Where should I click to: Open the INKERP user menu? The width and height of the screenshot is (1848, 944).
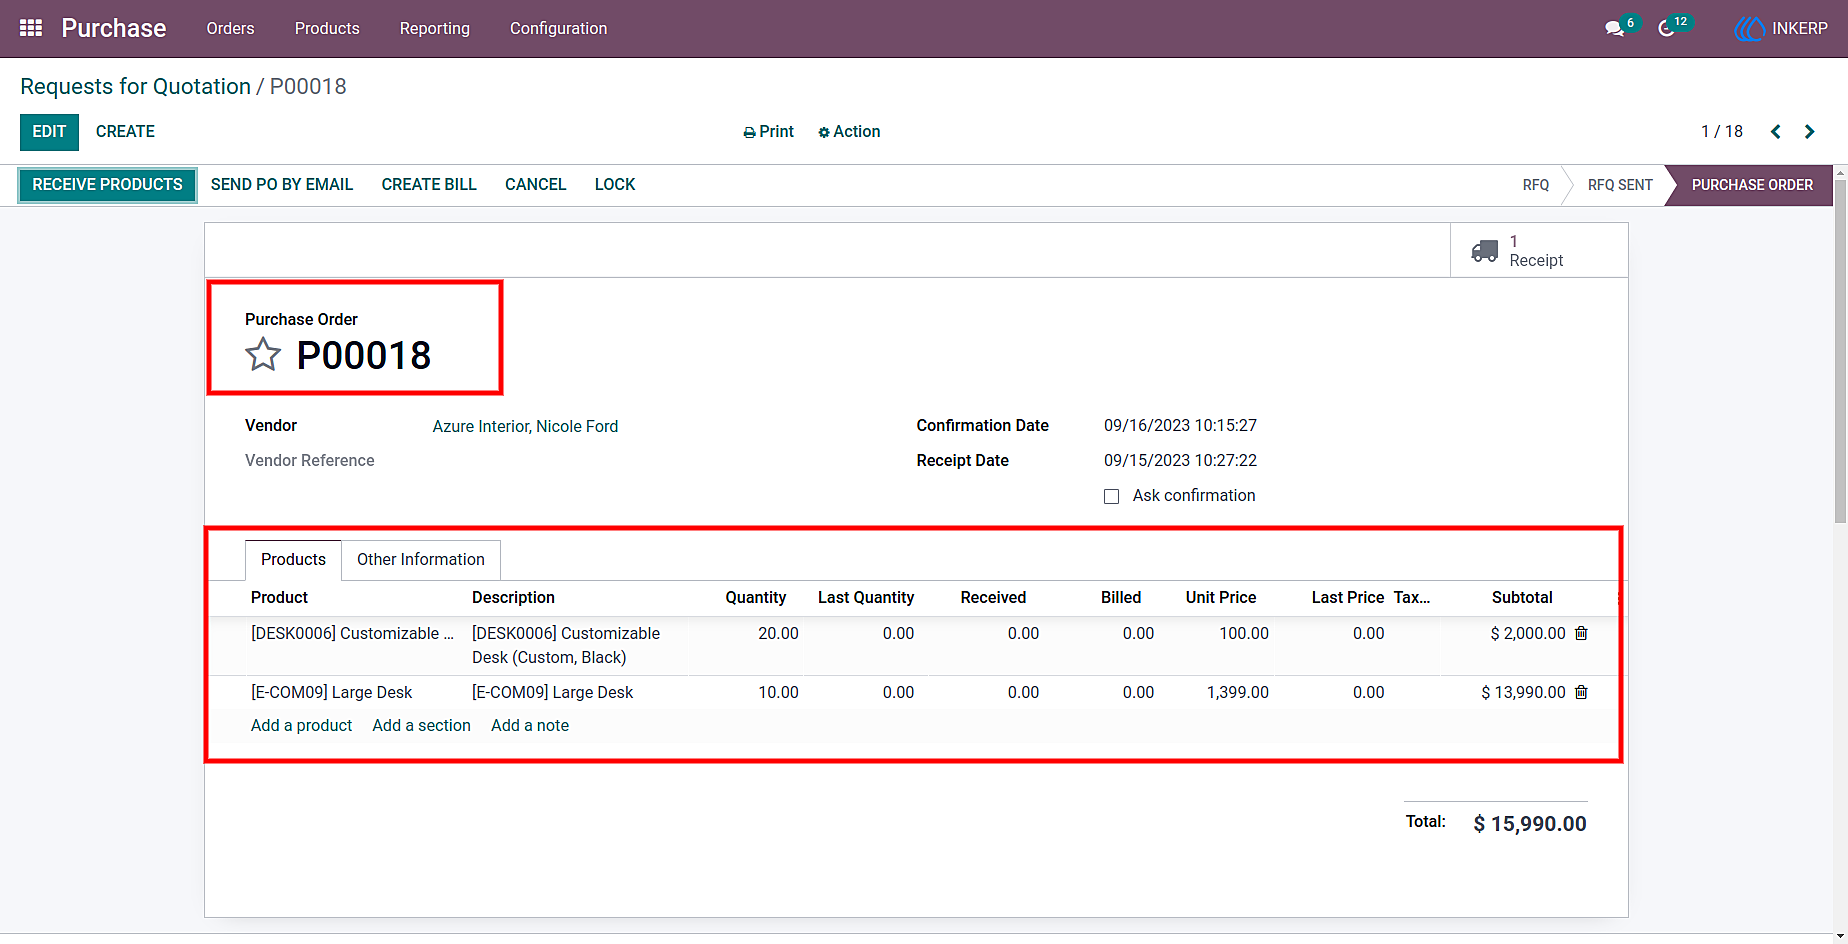(x=1781, y=29)
